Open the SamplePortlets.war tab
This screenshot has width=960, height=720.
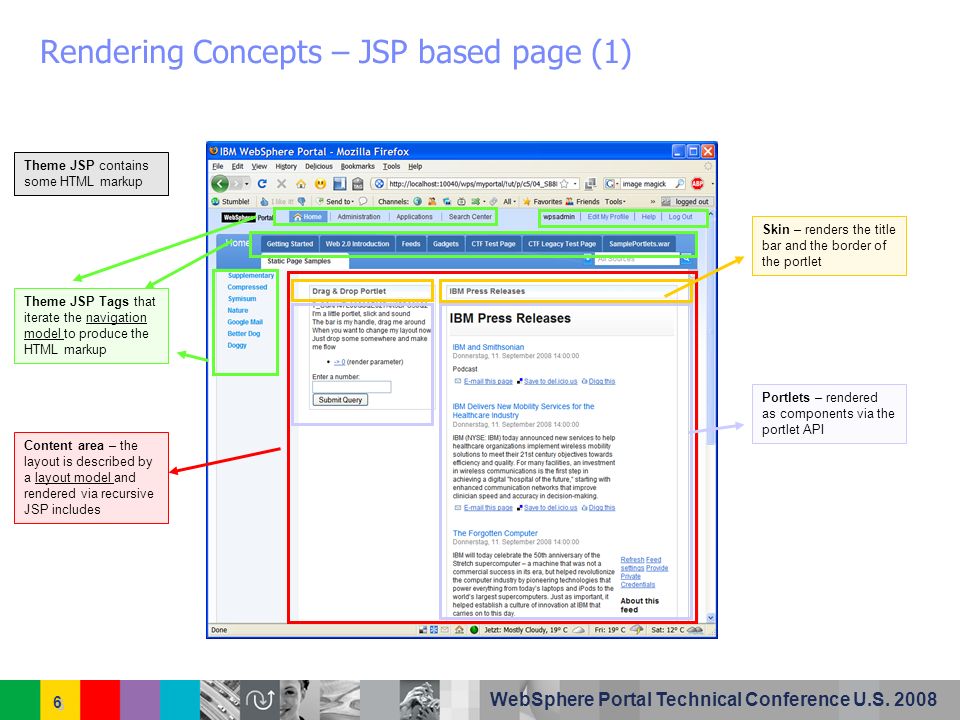click(x=639, y=244)
